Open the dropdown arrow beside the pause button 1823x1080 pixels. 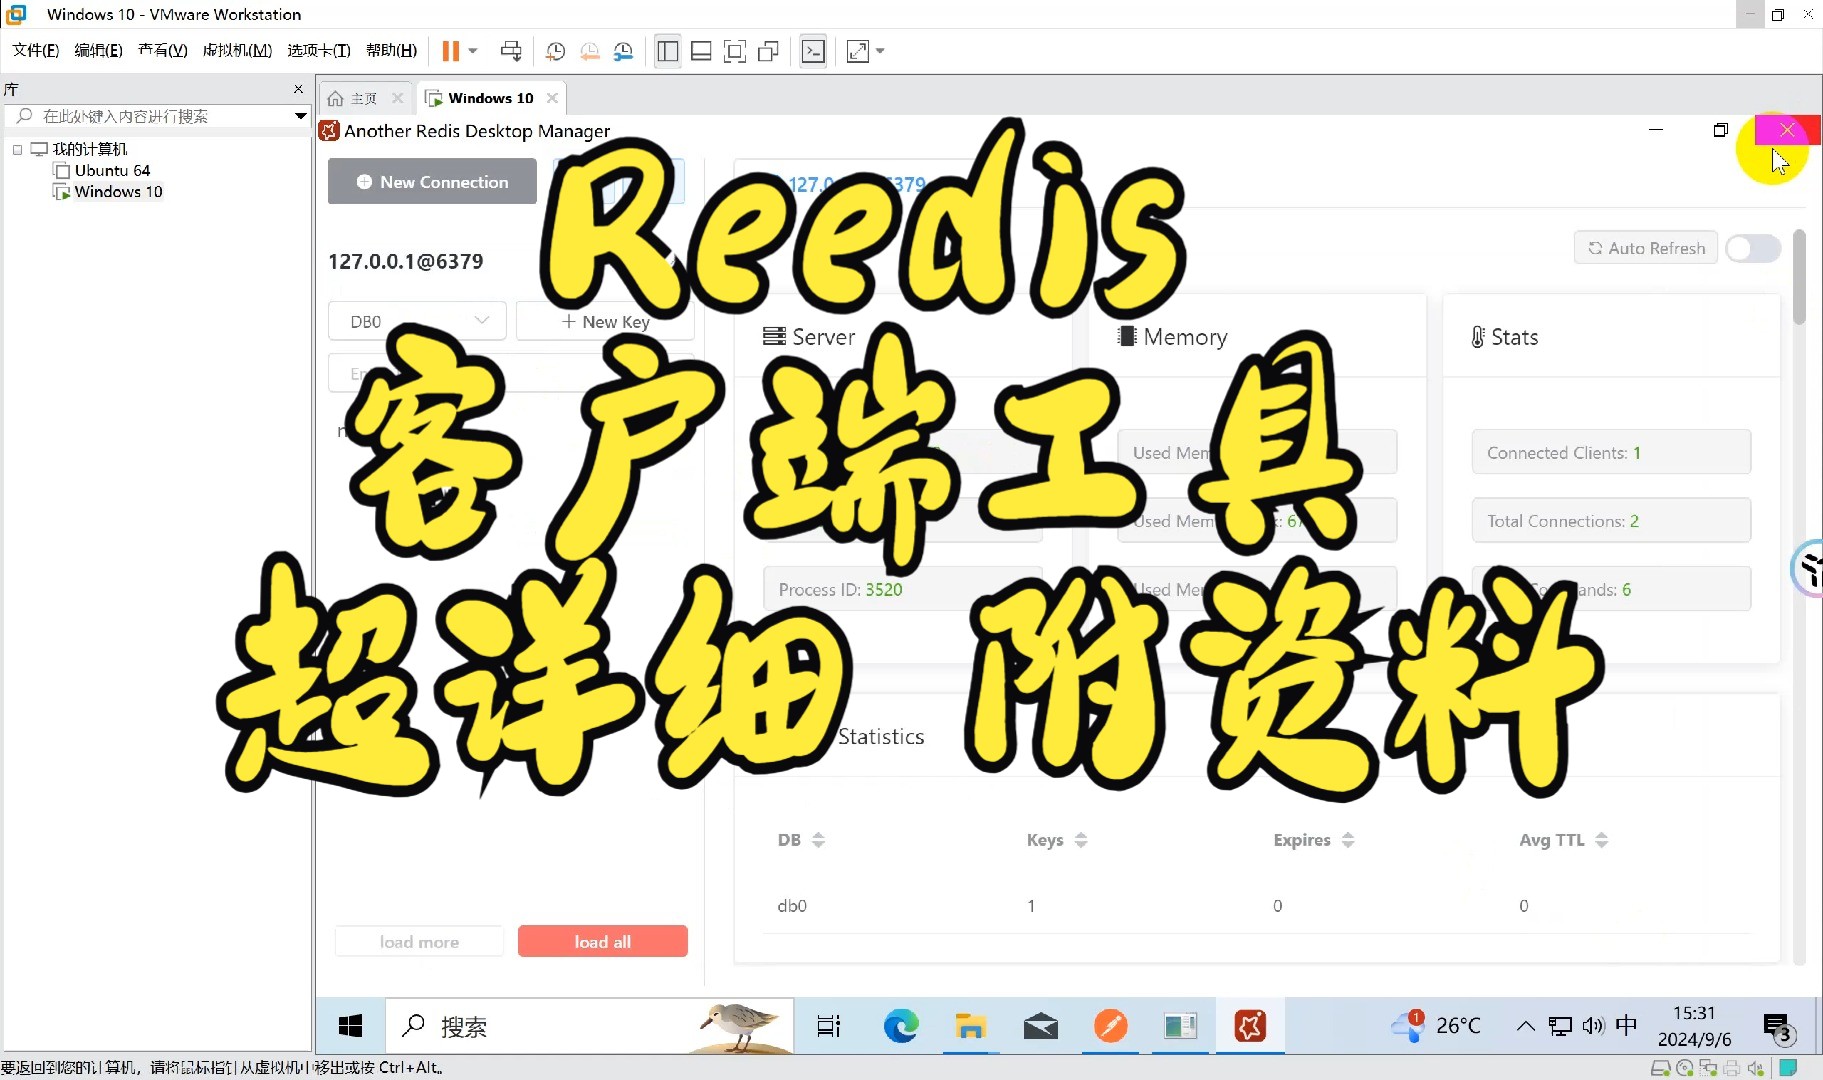click(x=474, y=51)
